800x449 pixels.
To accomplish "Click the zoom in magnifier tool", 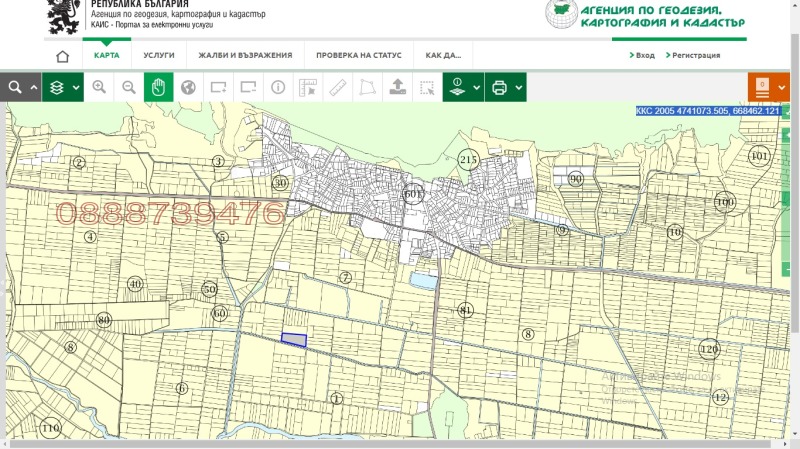I will click(99, 87).
